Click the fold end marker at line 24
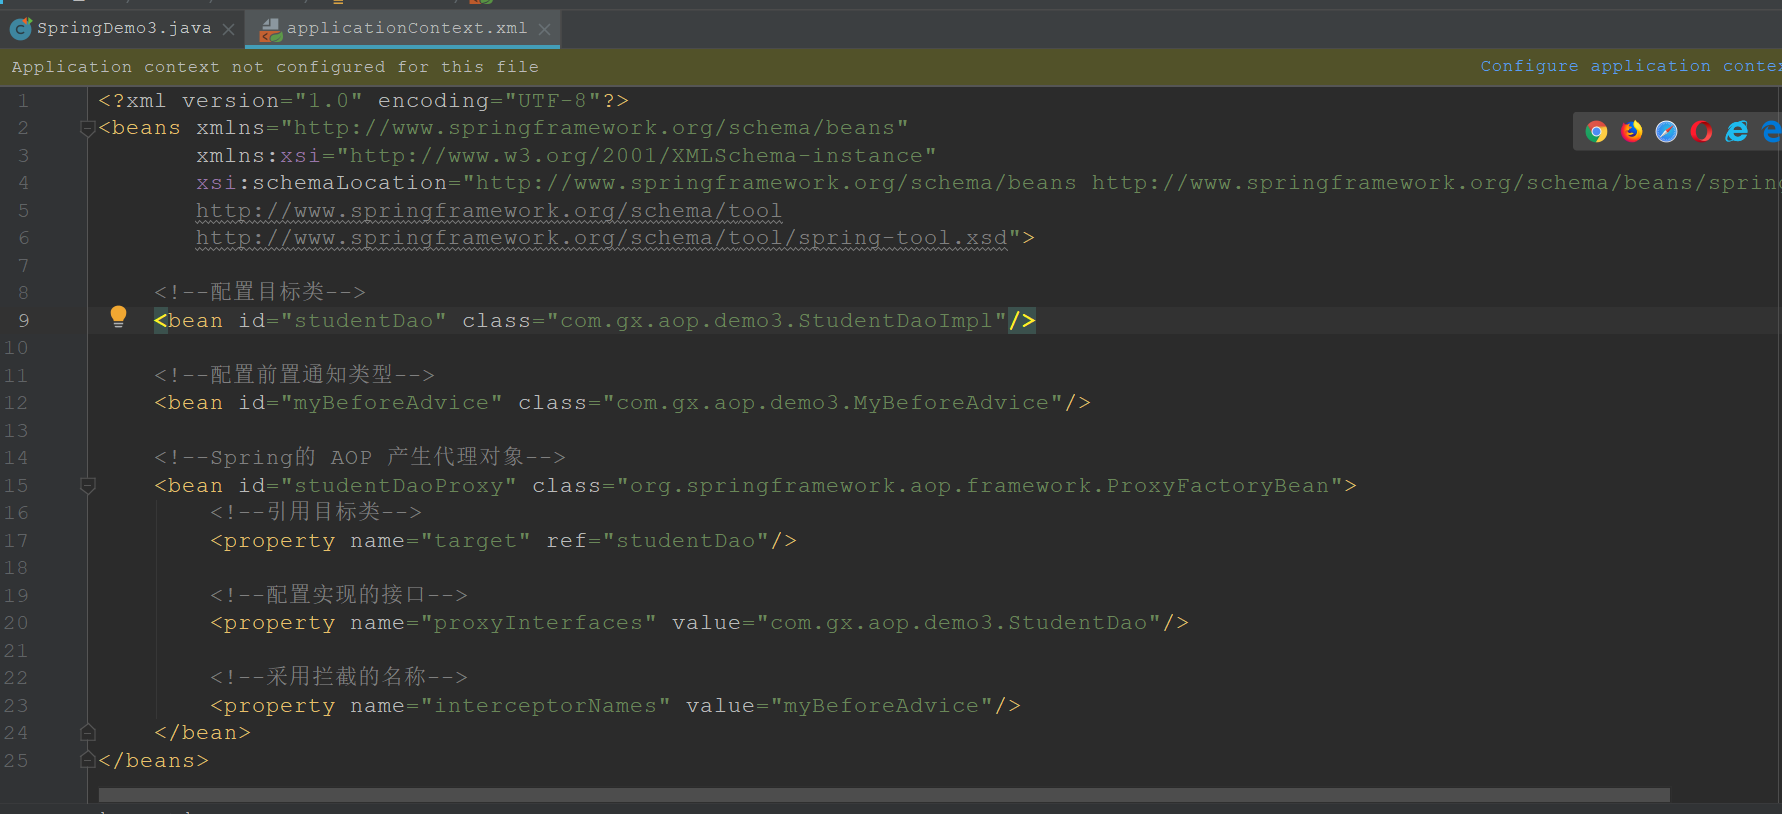The width and height of the screenshot is (1782, 814). click(x=88, y=732)
